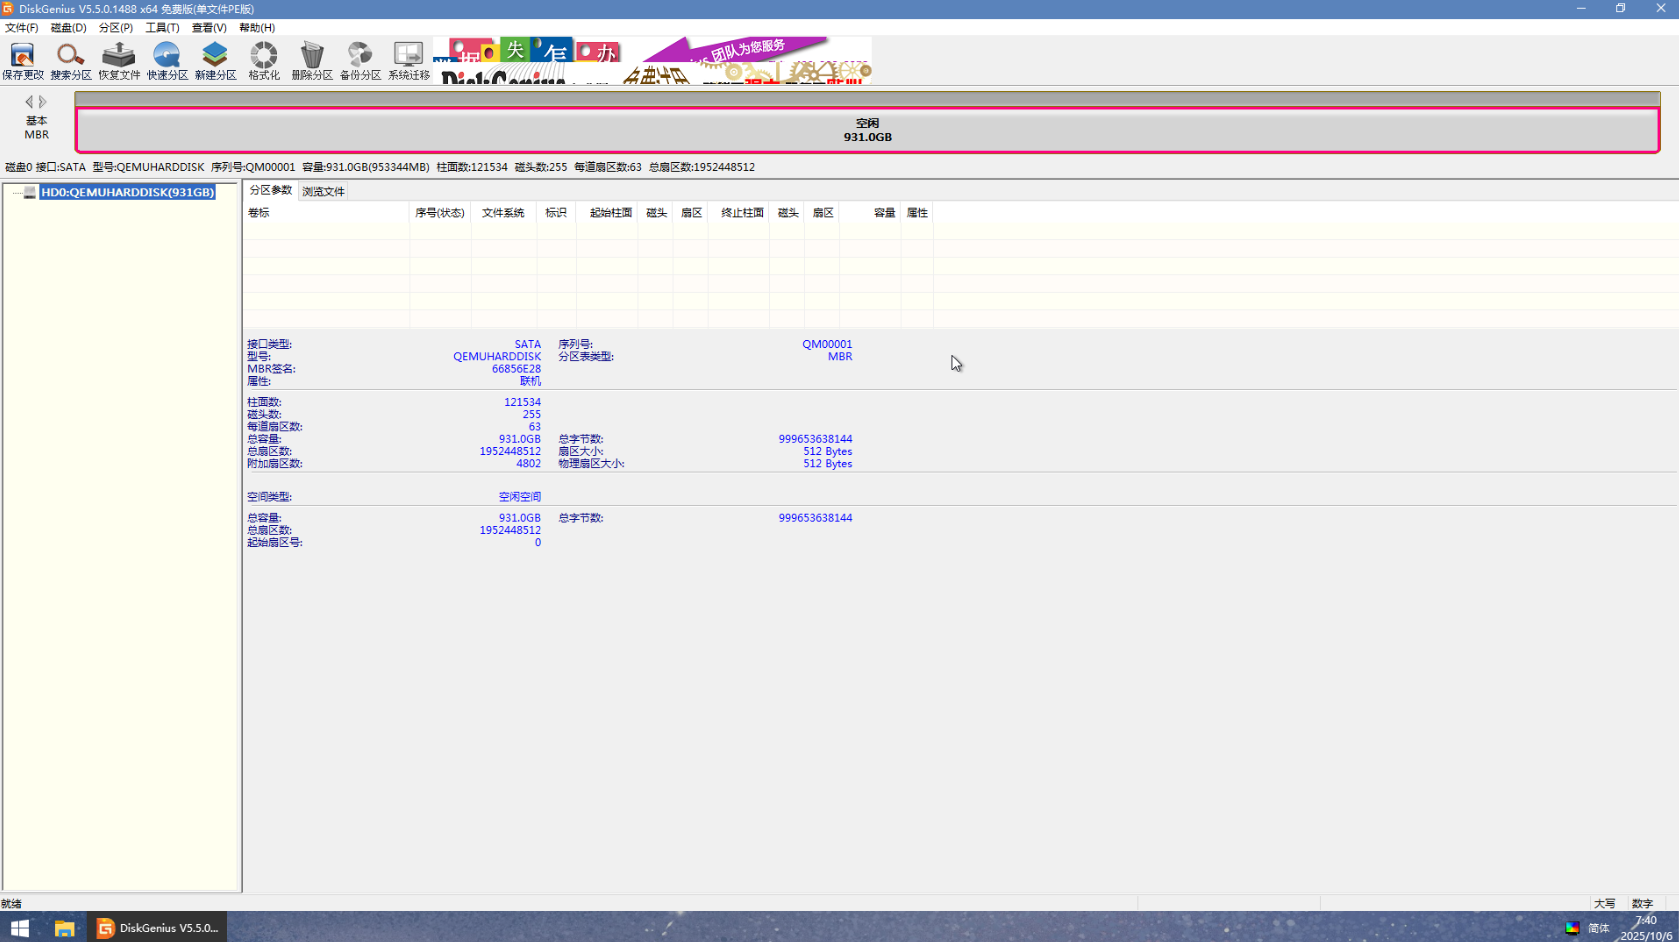The width and height of the screenshot is (1679, 942).
Task: Open the Recover Files (恢复文件) tool
Action: pos(119,60)
